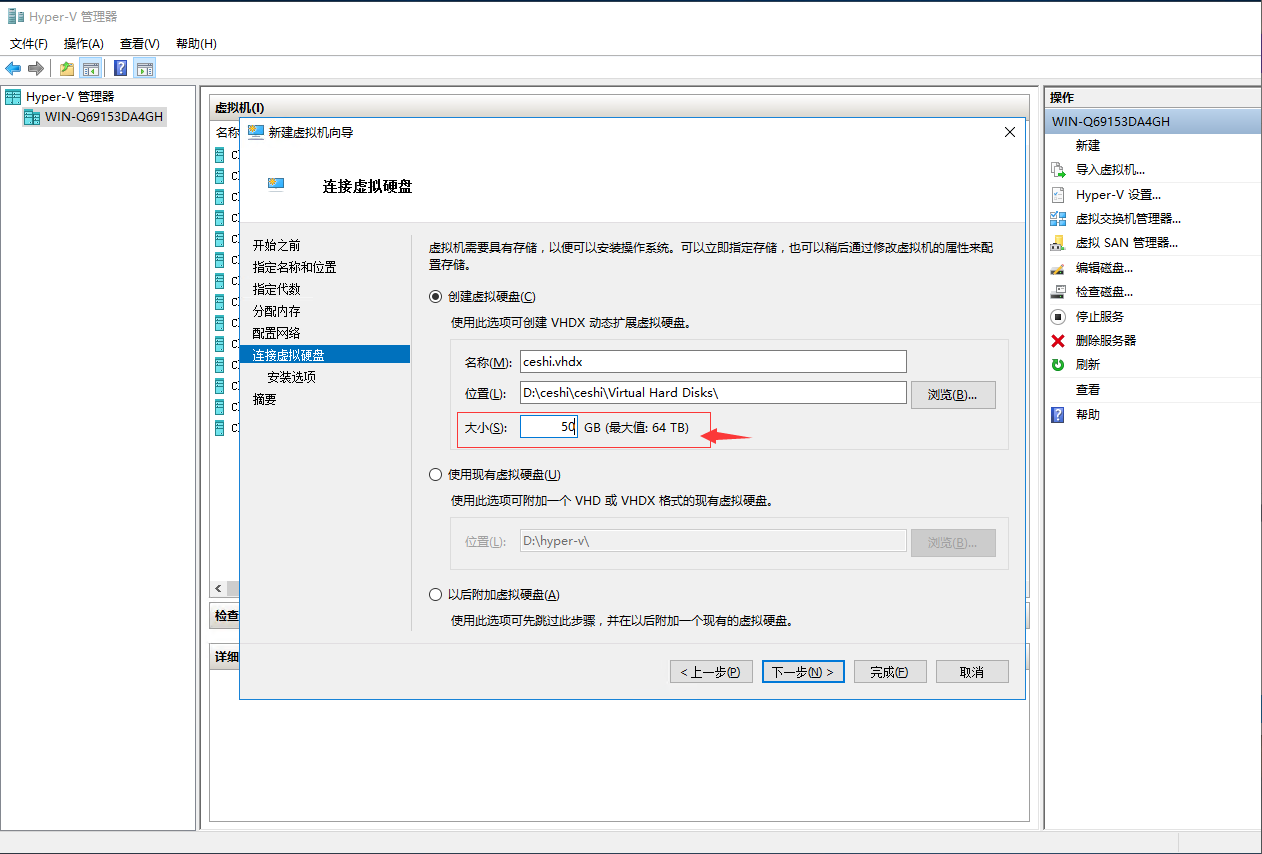
Task: Click 浏览(B) beside the location field
Action: coord(952,394)
